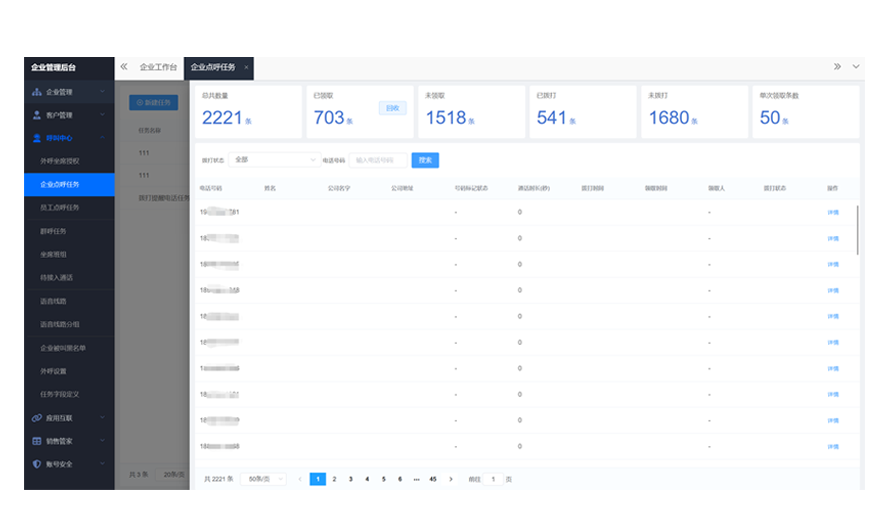Collapse sidebar with double-chevron left icon
Image resolution: width=882 pixels, height=531 pixels.
(124, 67)
